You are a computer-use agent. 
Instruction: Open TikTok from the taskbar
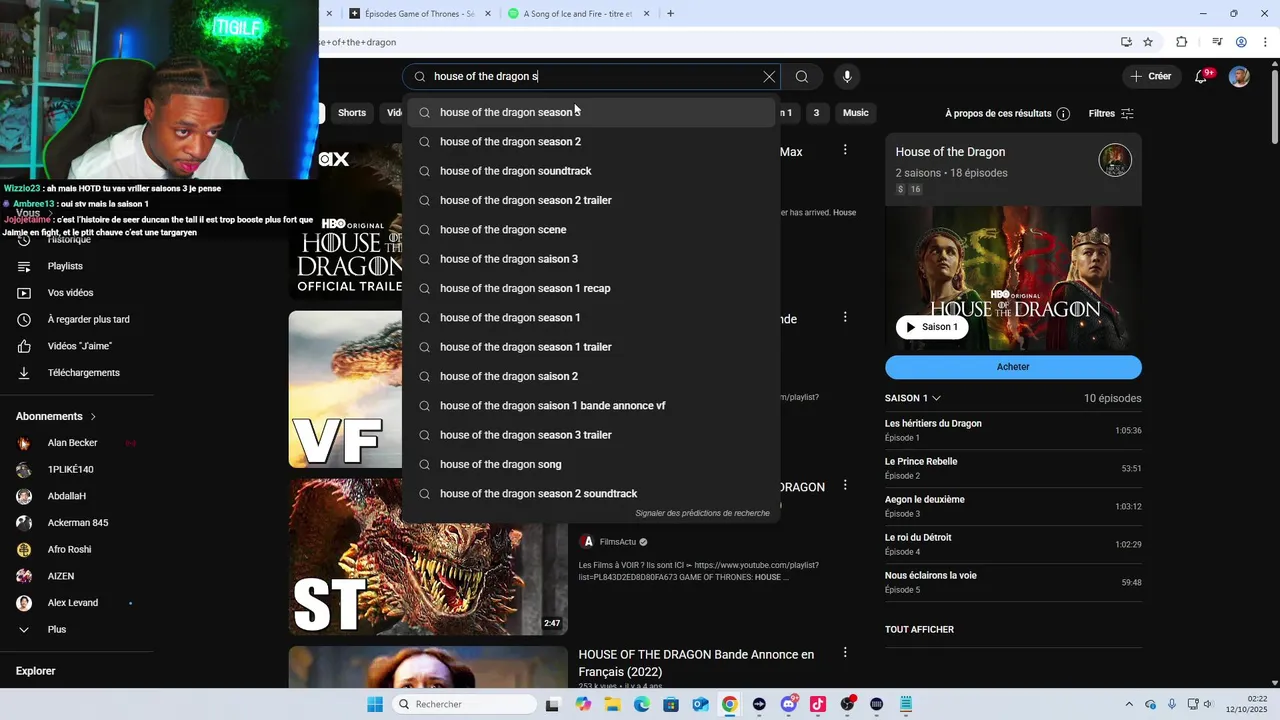818,704
